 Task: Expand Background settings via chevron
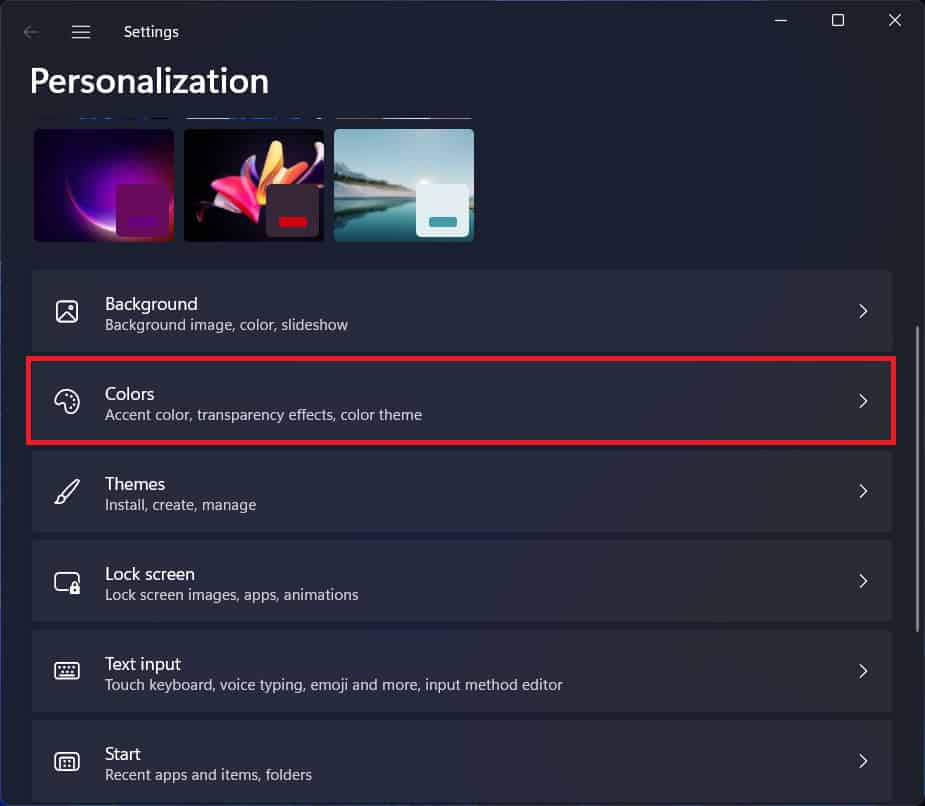click(x=863, y=311)
